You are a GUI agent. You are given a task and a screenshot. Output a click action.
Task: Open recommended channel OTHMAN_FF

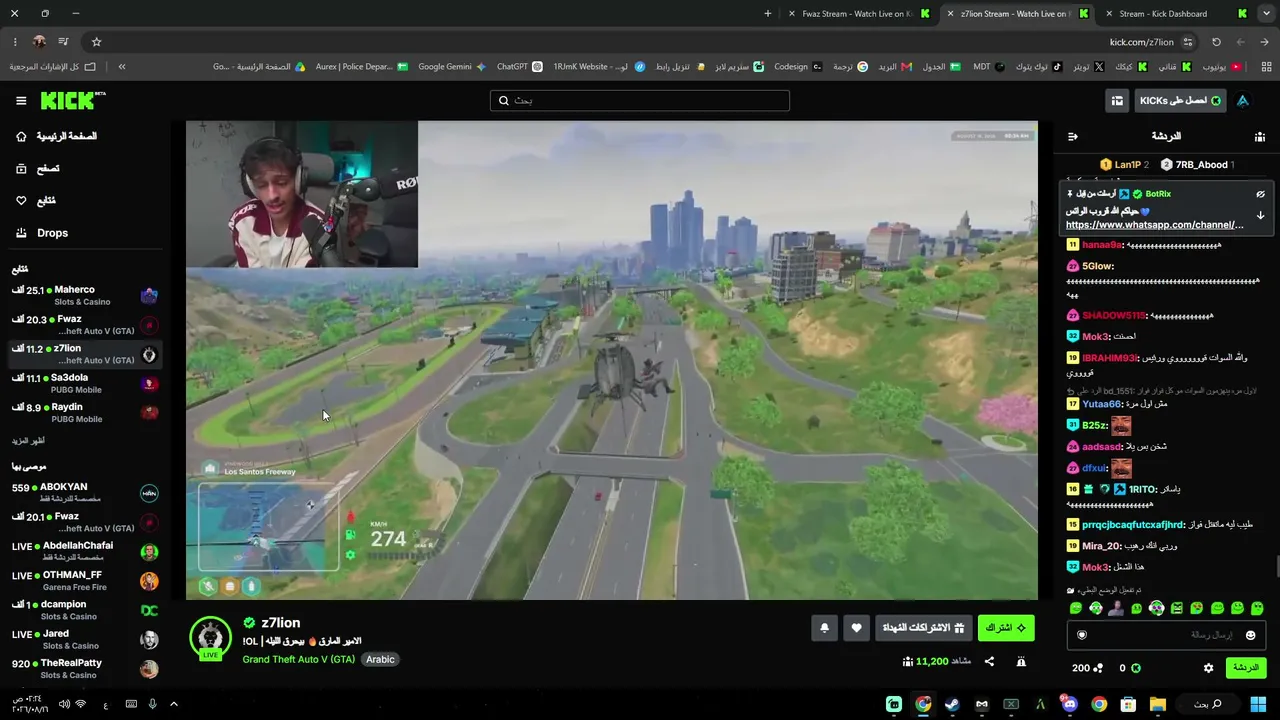pos(85,580)
